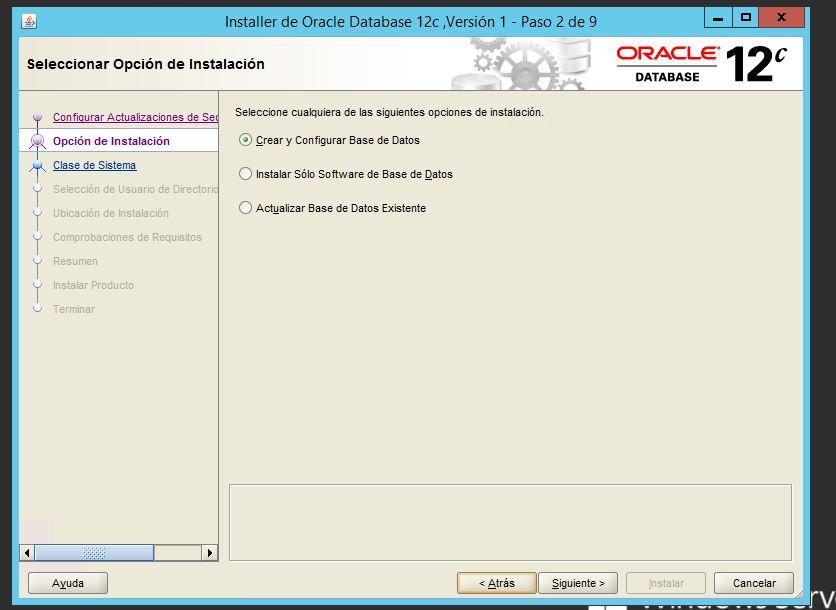Select Crear y Configurar Base de Datos
836x610 pixels.
click(x=330, y=140)
